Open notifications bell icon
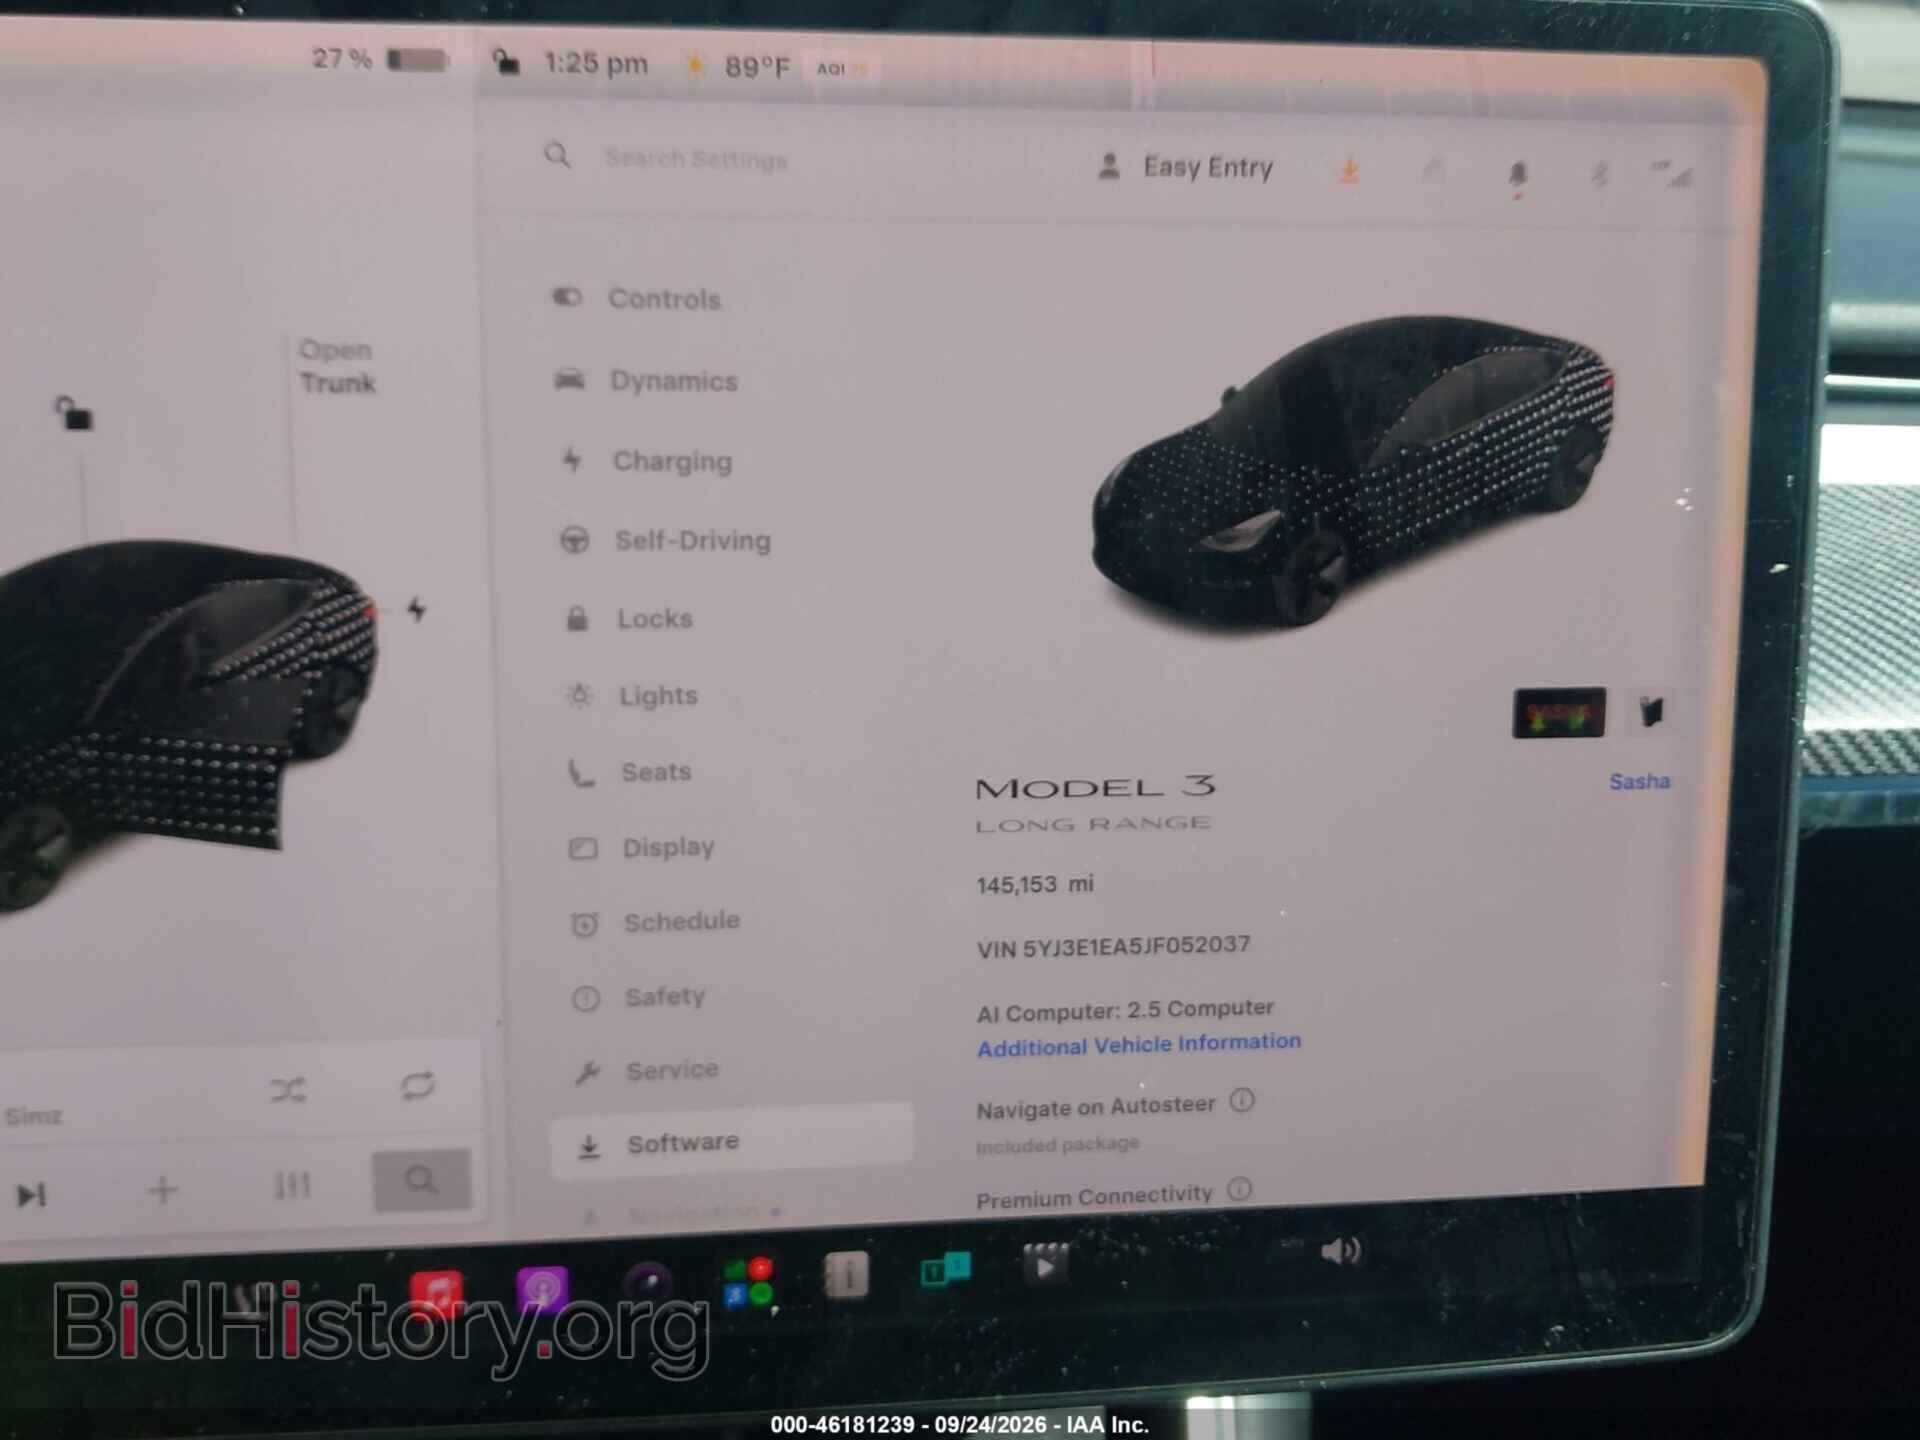Viewport: 1920px width, 1440px height. [1517, 175]
